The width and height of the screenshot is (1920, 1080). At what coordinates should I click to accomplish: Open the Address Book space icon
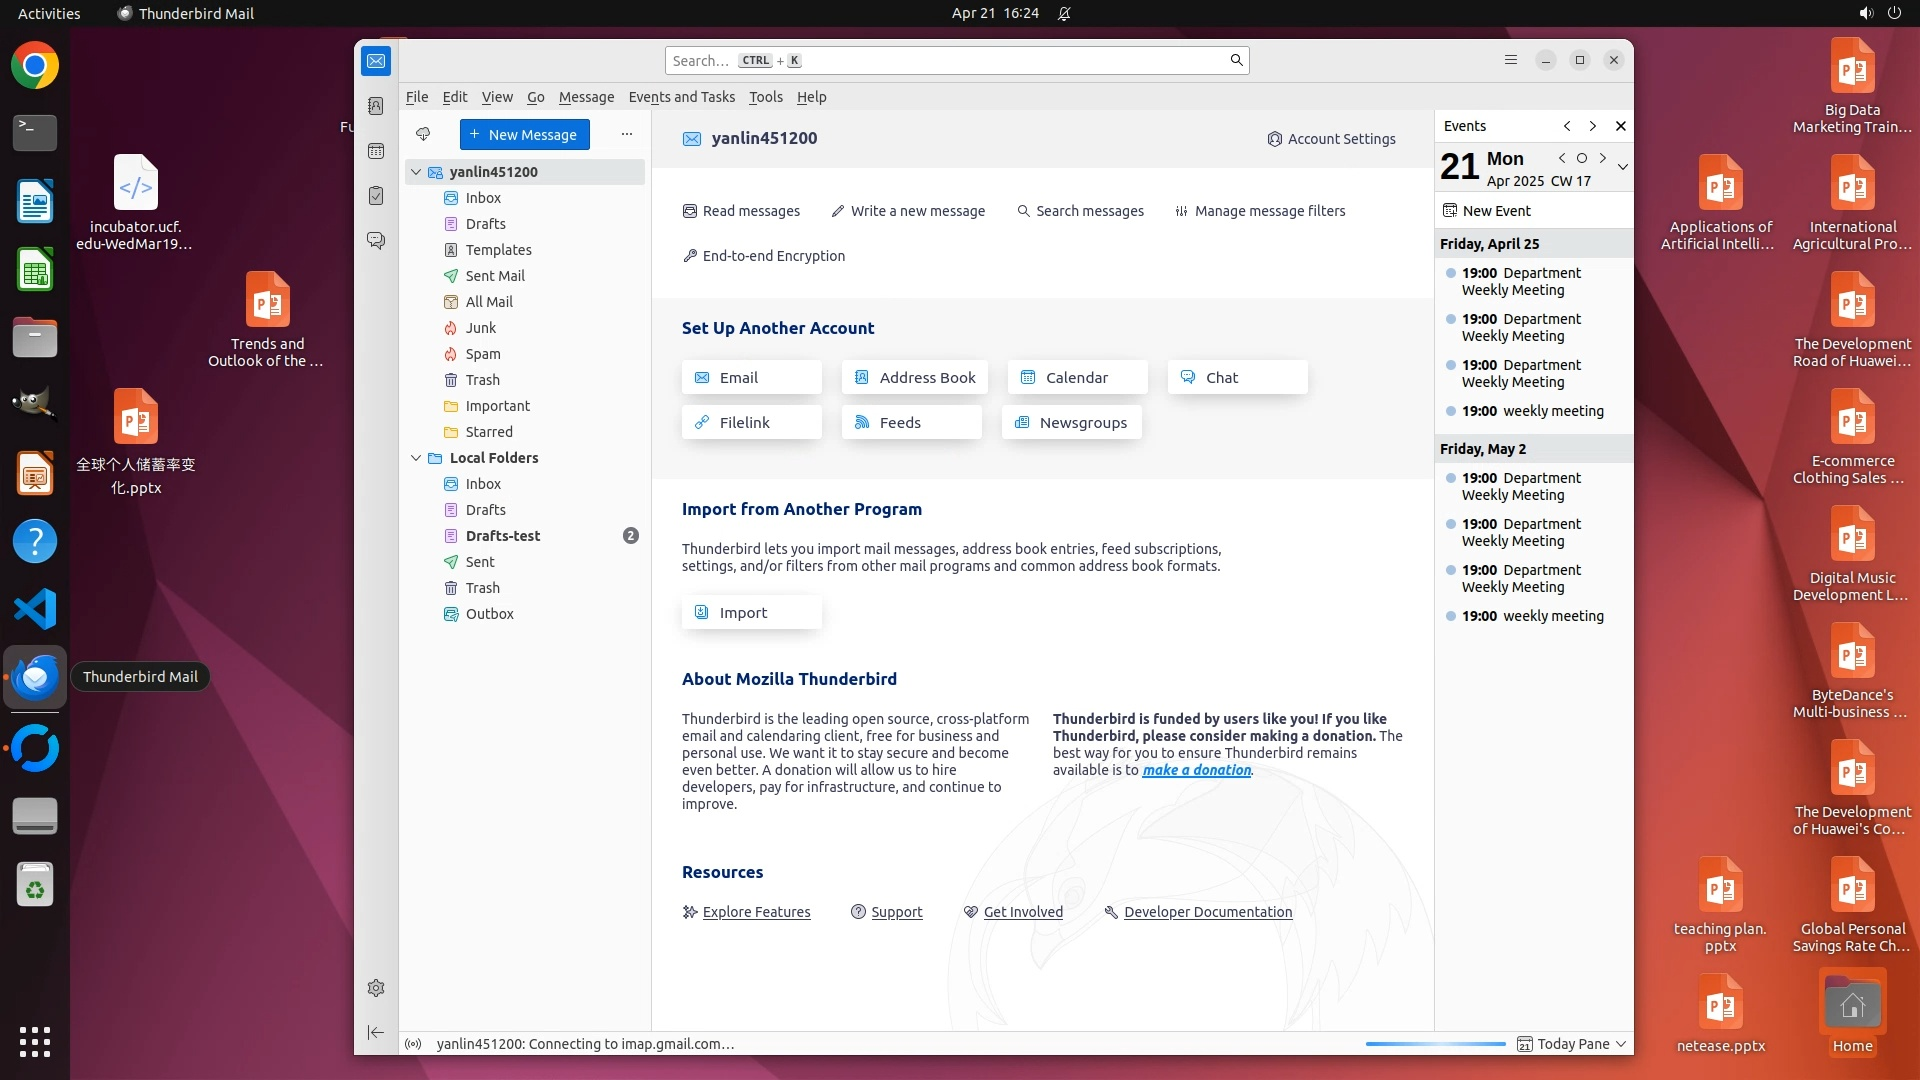pyautogui.click(x=376, y=106)
